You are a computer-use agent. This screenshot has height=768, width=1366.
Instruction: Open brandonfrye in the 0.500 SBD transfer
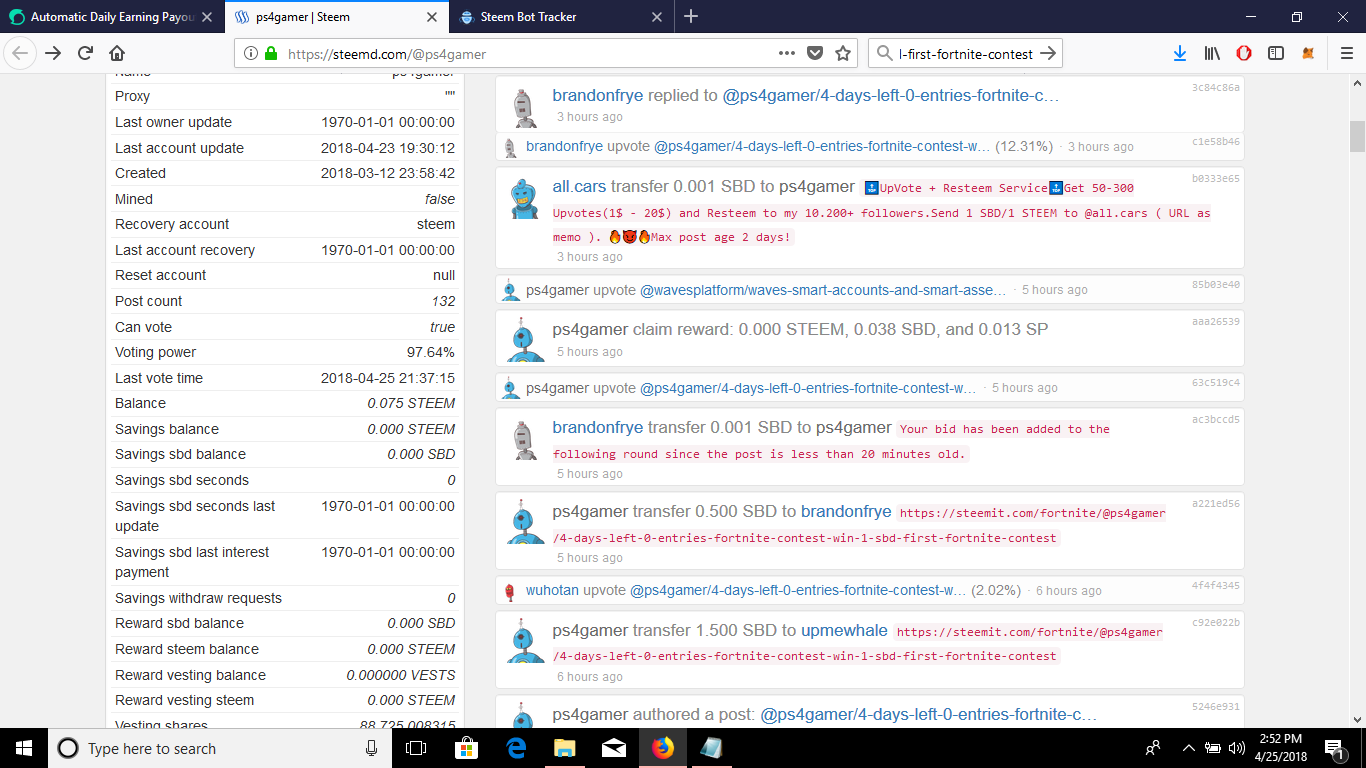[x=846, y=512]
